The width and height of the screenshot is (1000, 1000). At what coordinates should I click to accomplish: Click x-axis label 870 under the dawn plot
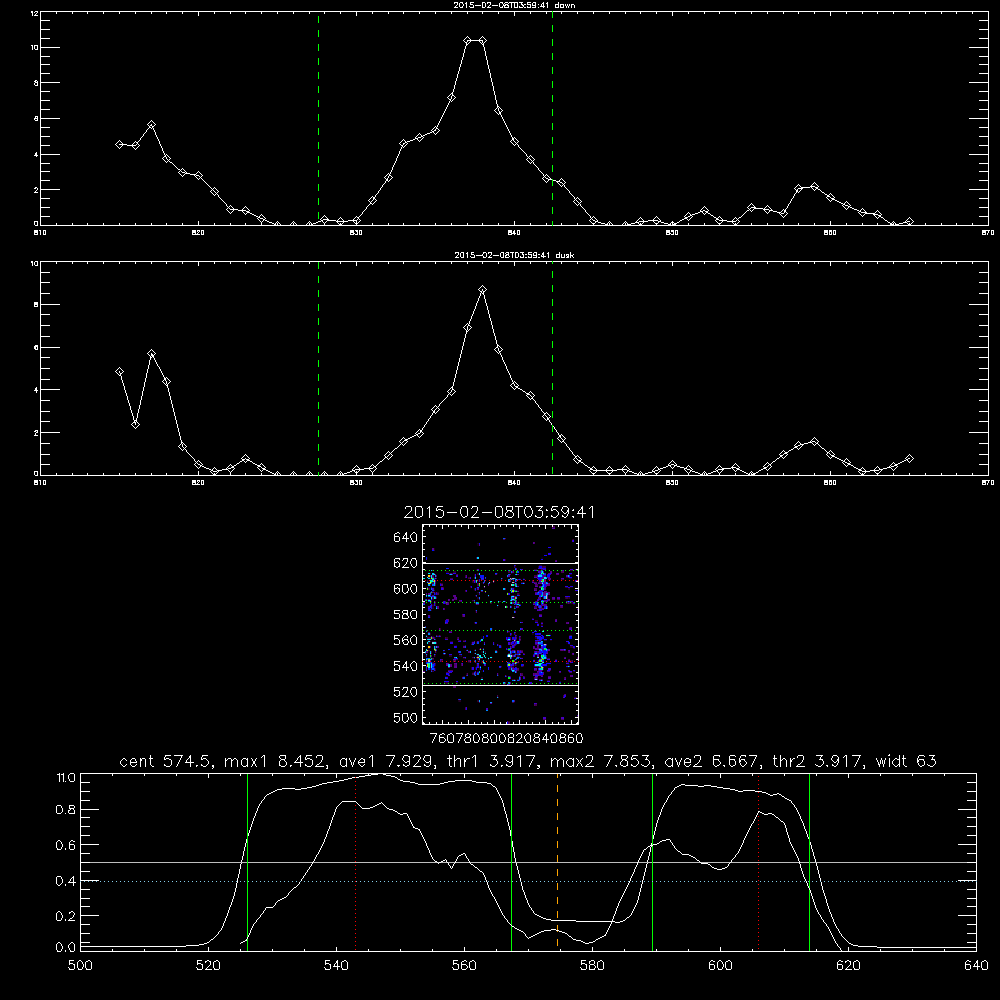click(988, 233)
